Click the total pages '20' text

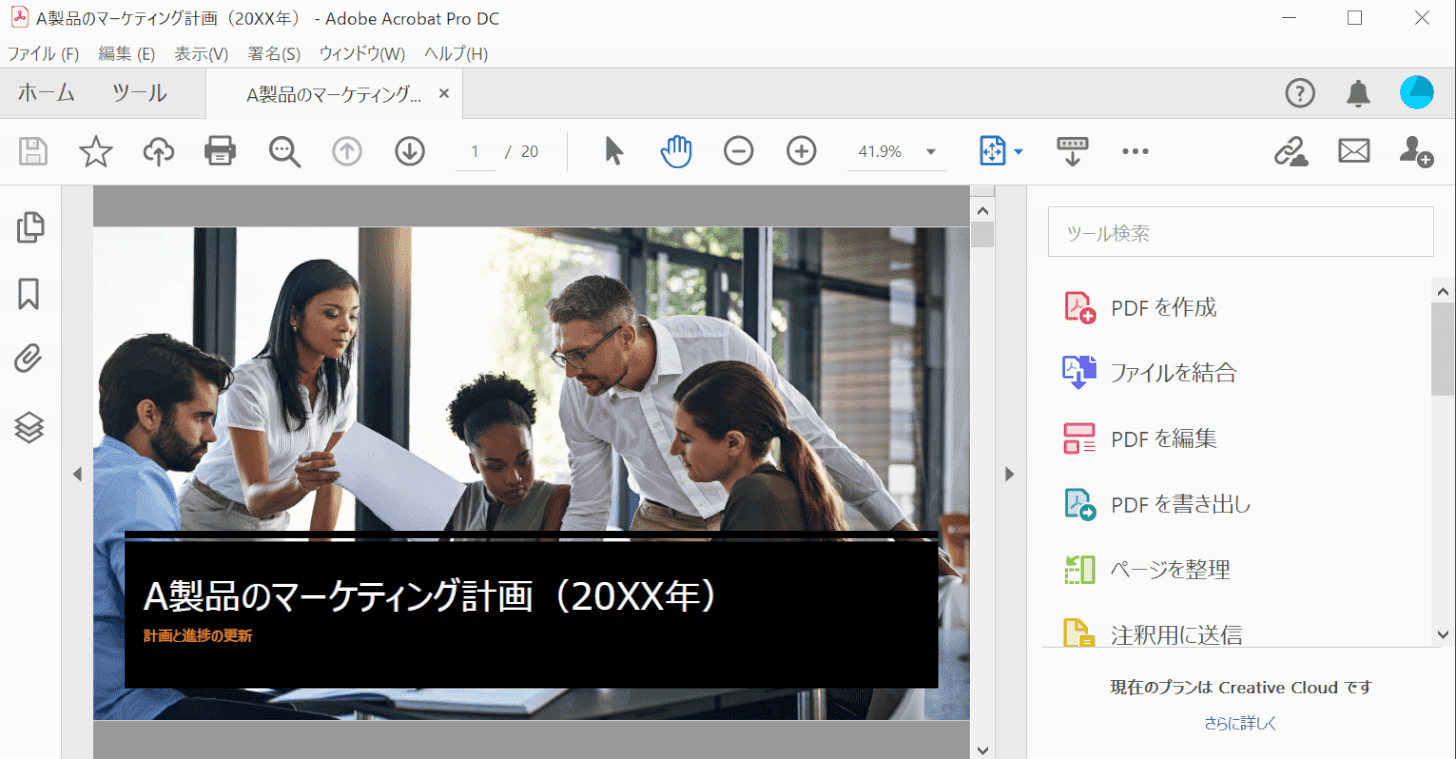(x=530, y=152)
